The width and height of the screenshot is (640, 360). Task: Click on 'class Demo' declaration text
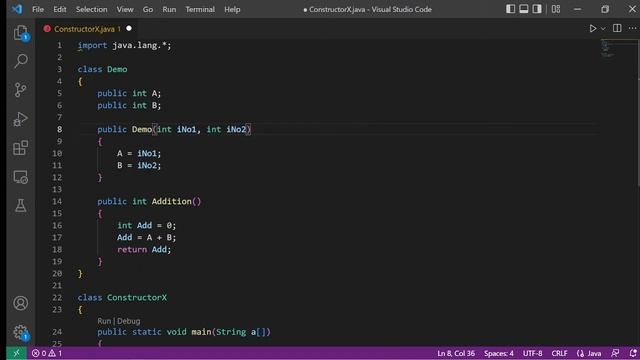click(x=102, y=69)
